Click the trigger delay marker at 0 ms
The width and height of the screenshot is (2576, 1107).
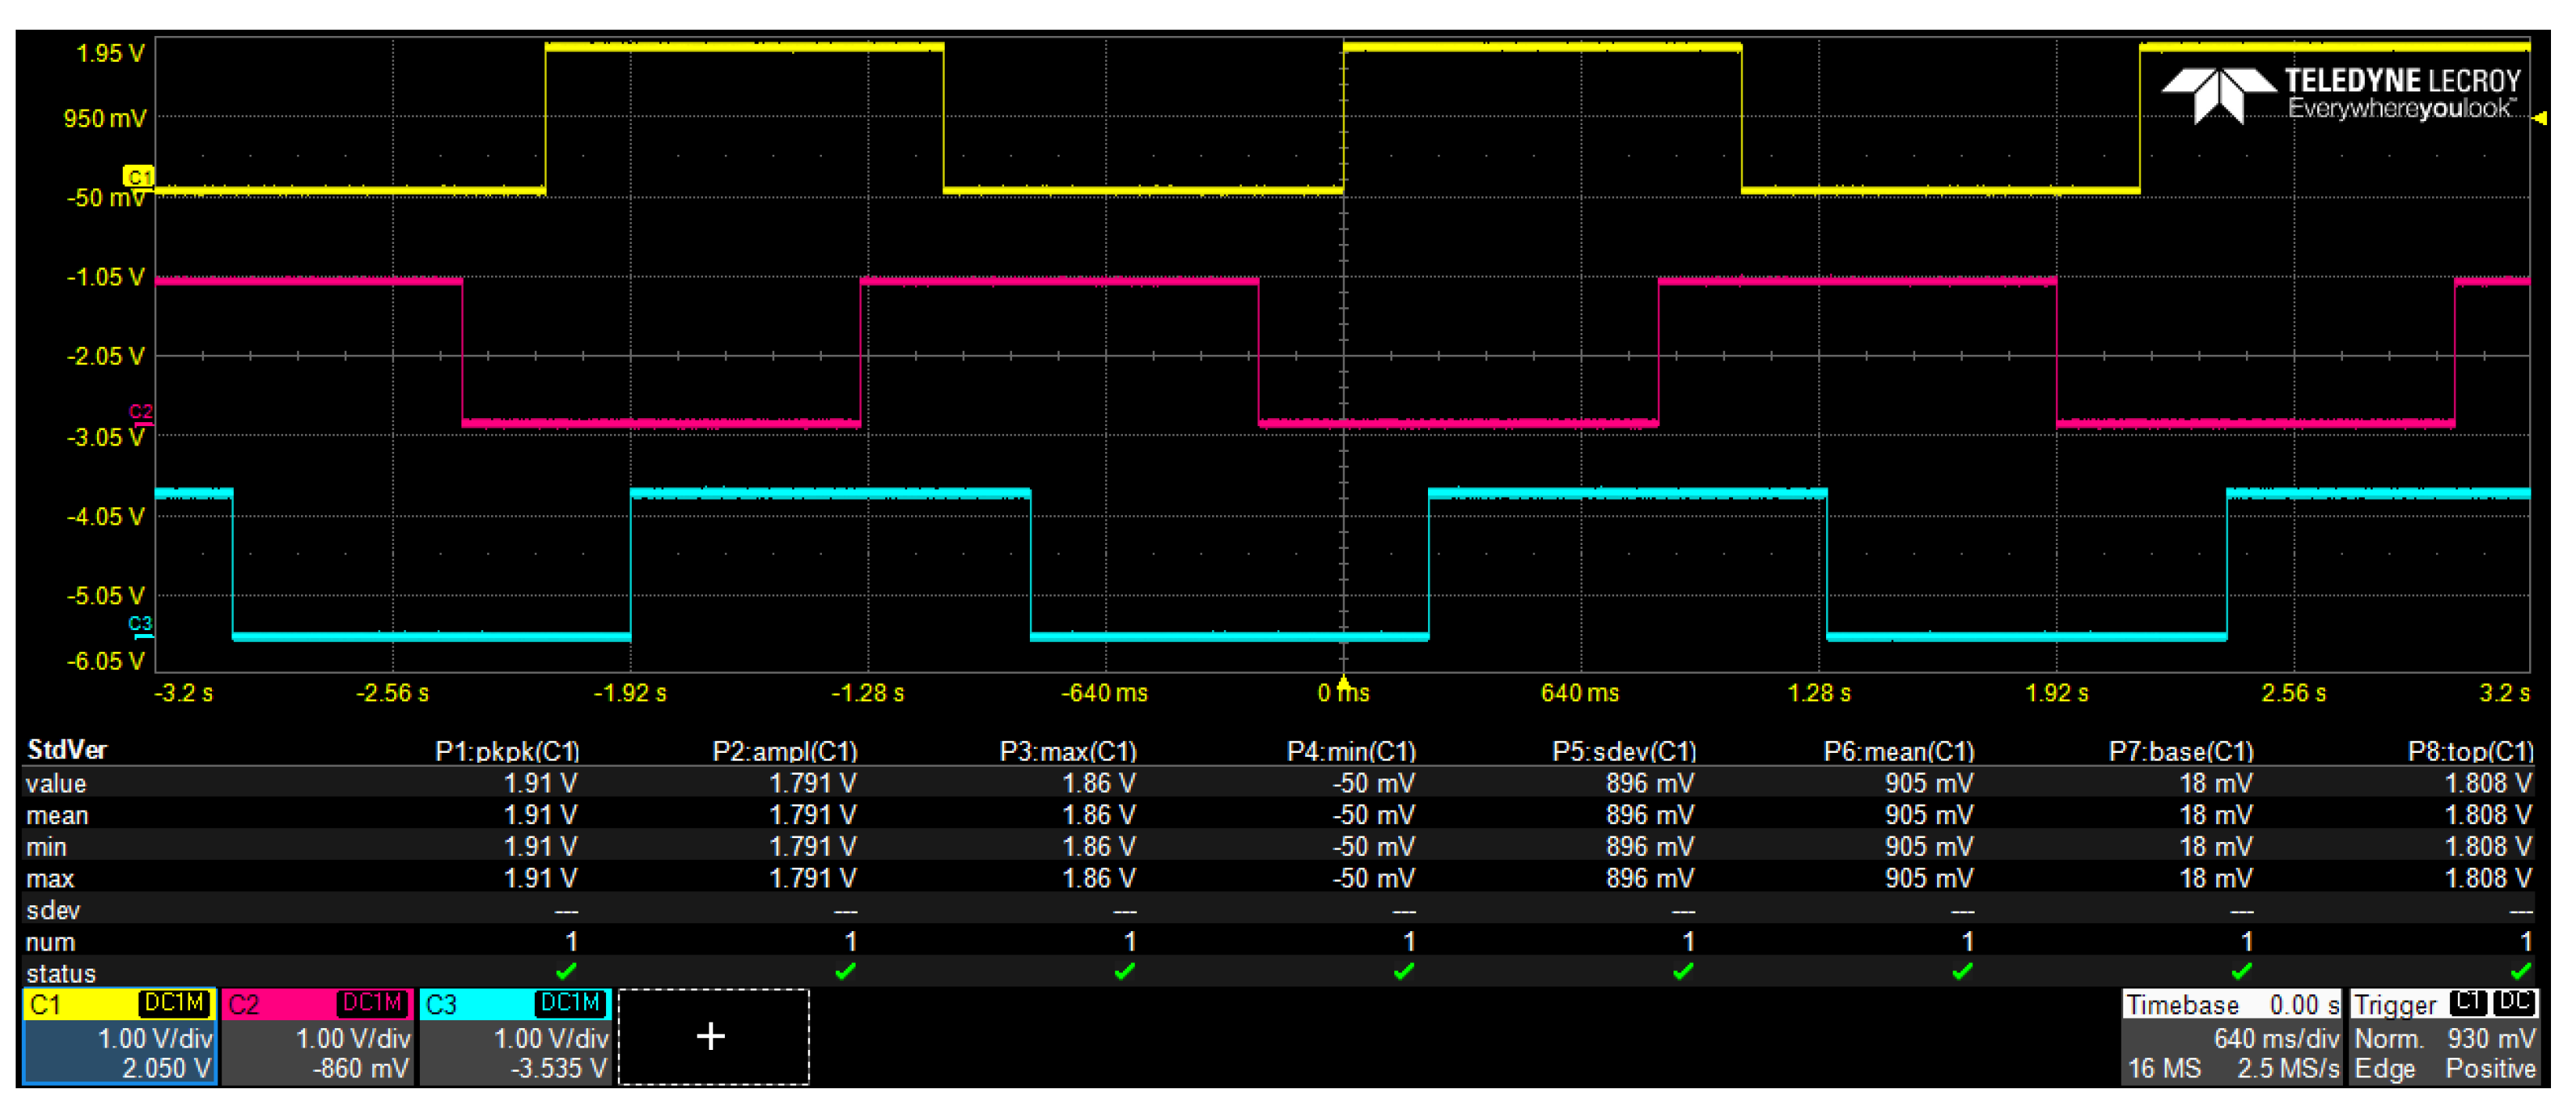[1343, 684]
